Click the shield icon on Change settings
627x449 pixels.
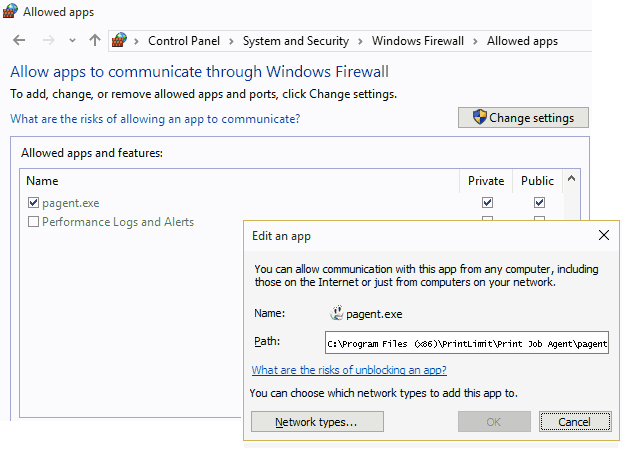coord(479,117)
